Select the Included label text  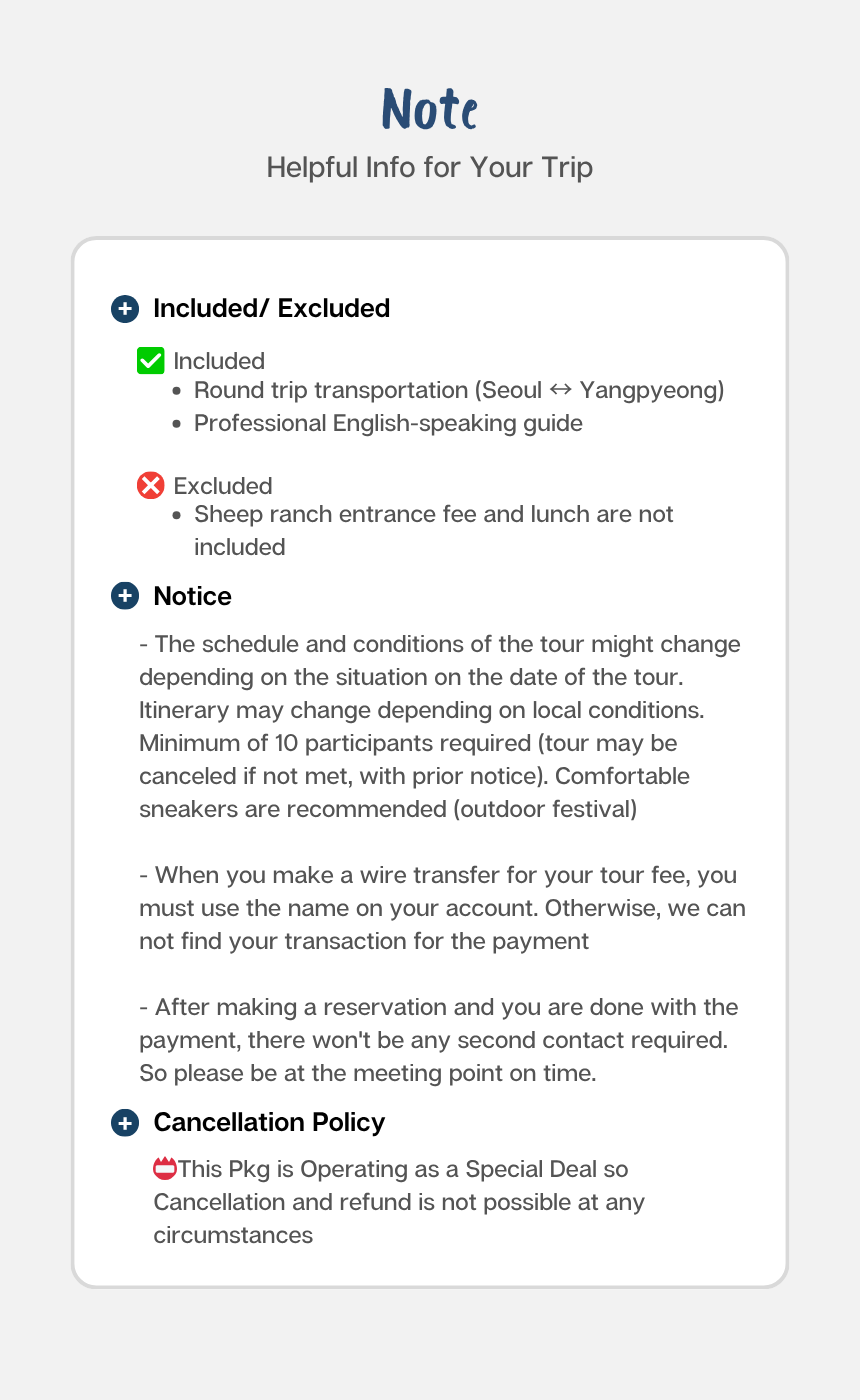(x=219, y=361)
